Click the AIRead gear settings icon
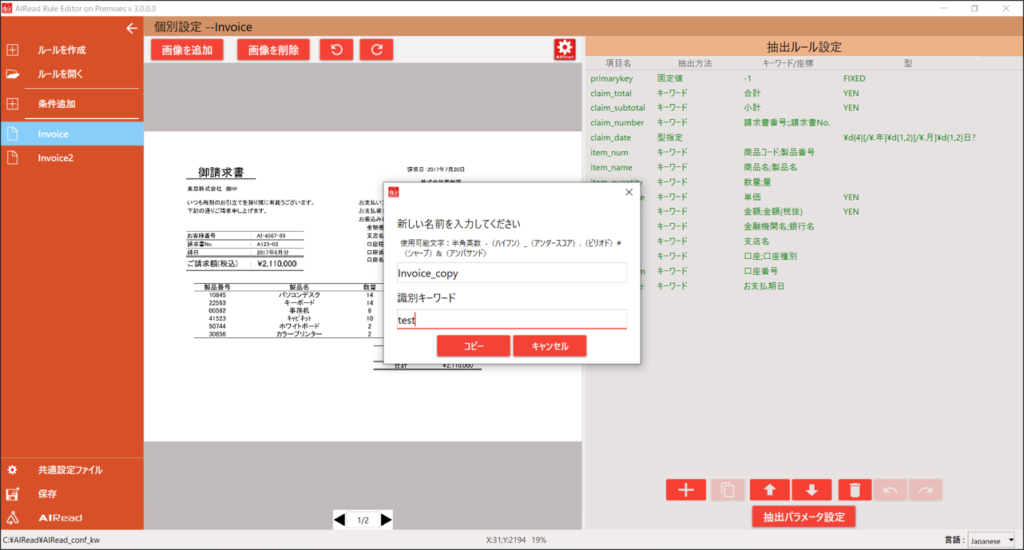 pos(564,49)
